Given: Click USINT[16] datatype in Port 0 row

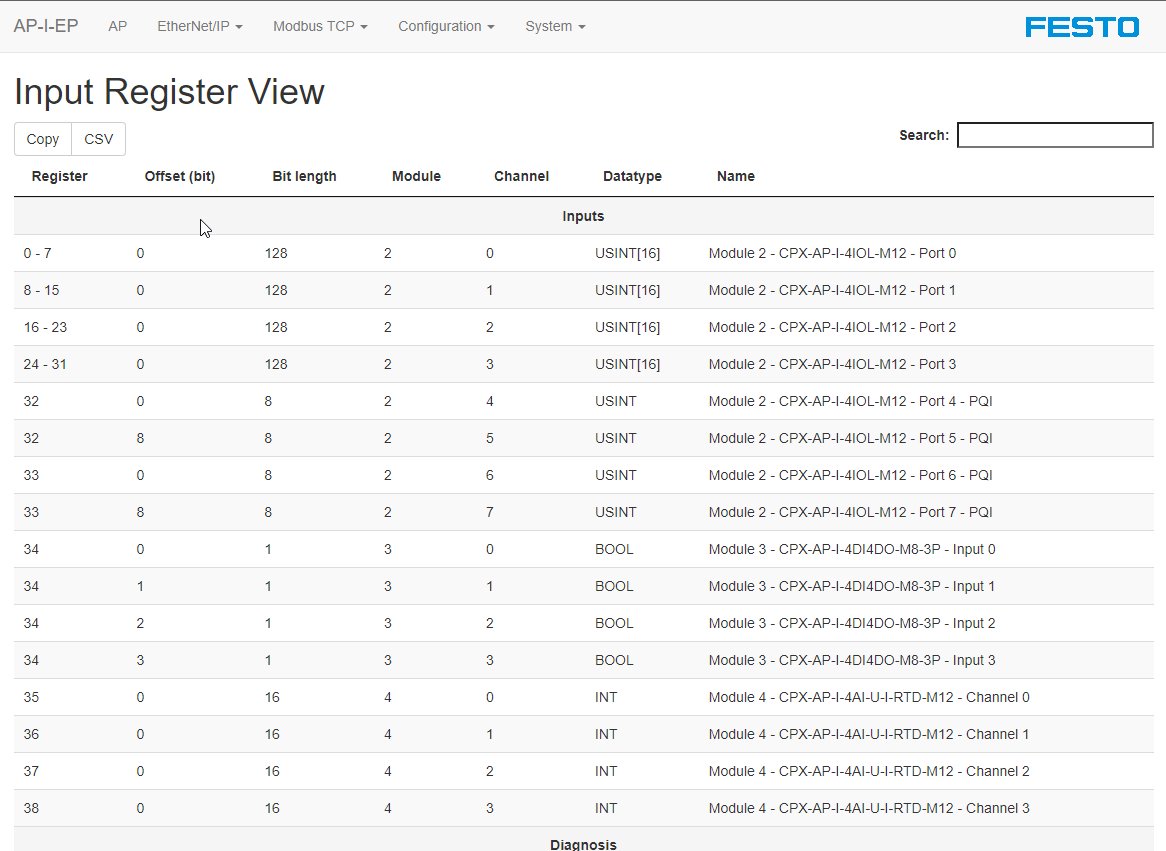Looking at the screenshot, I should (627, 253).
